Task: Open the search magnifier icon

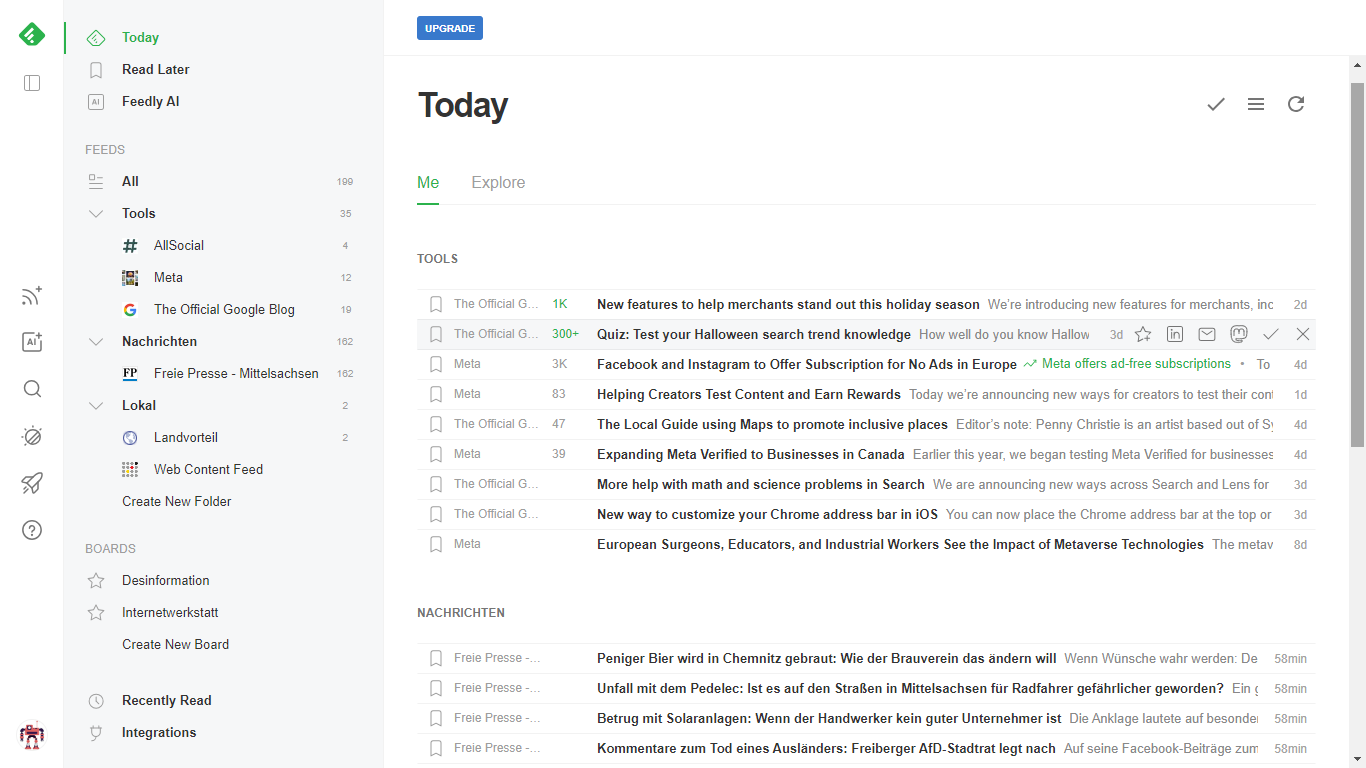Action: tap(32, 389)
